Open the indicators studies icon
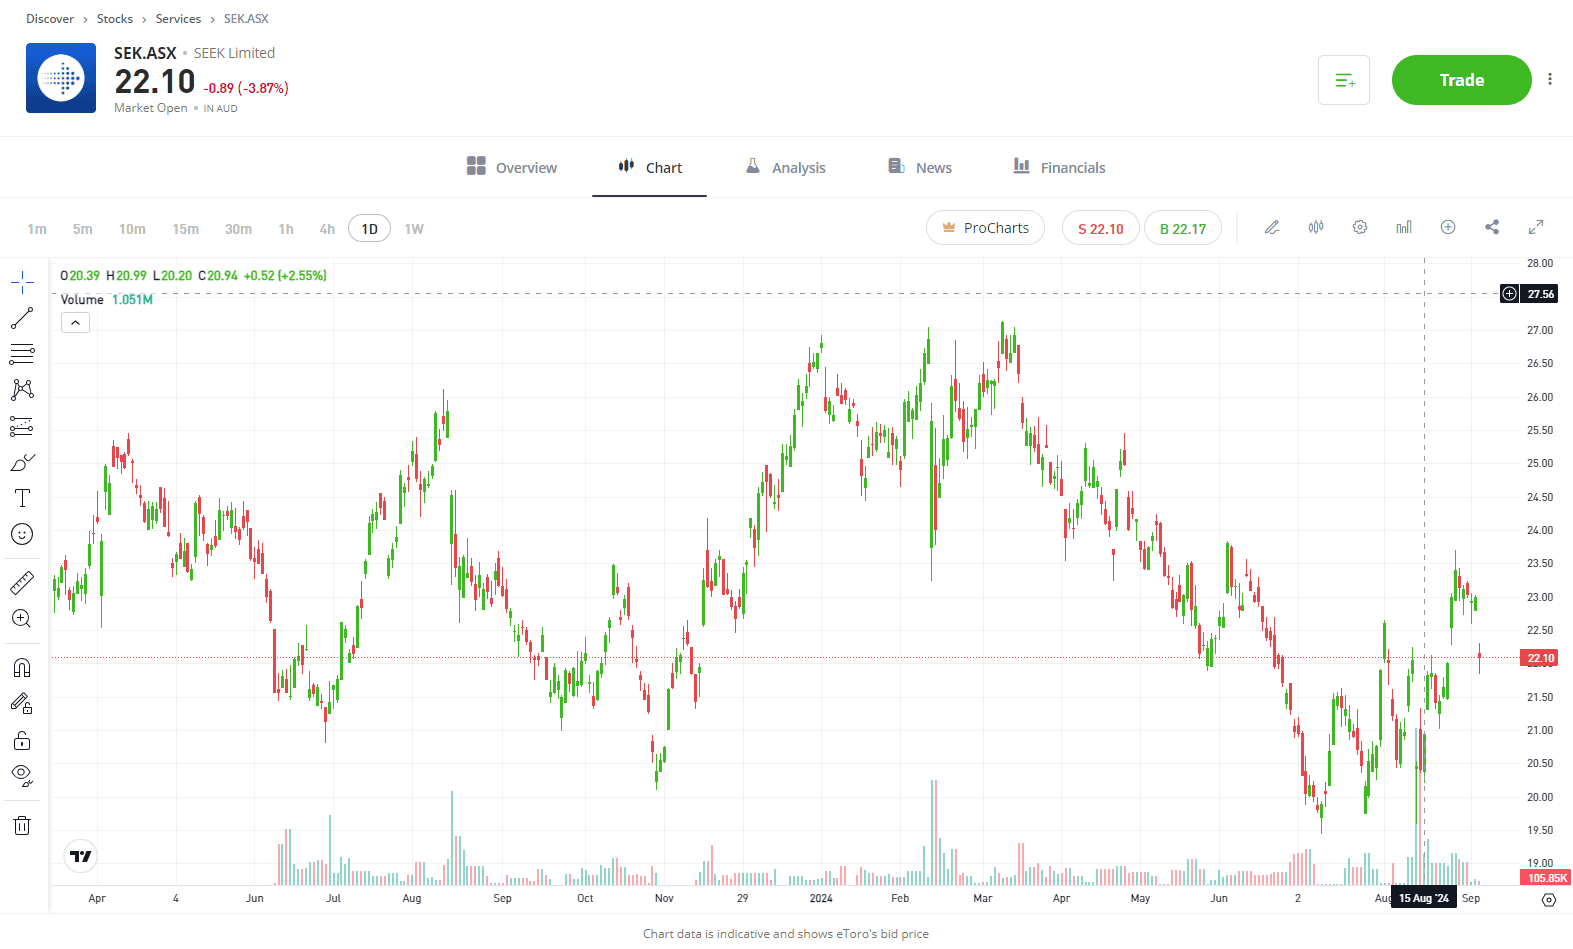The width and height of the screenshot is (1573, 949). 1404,227
